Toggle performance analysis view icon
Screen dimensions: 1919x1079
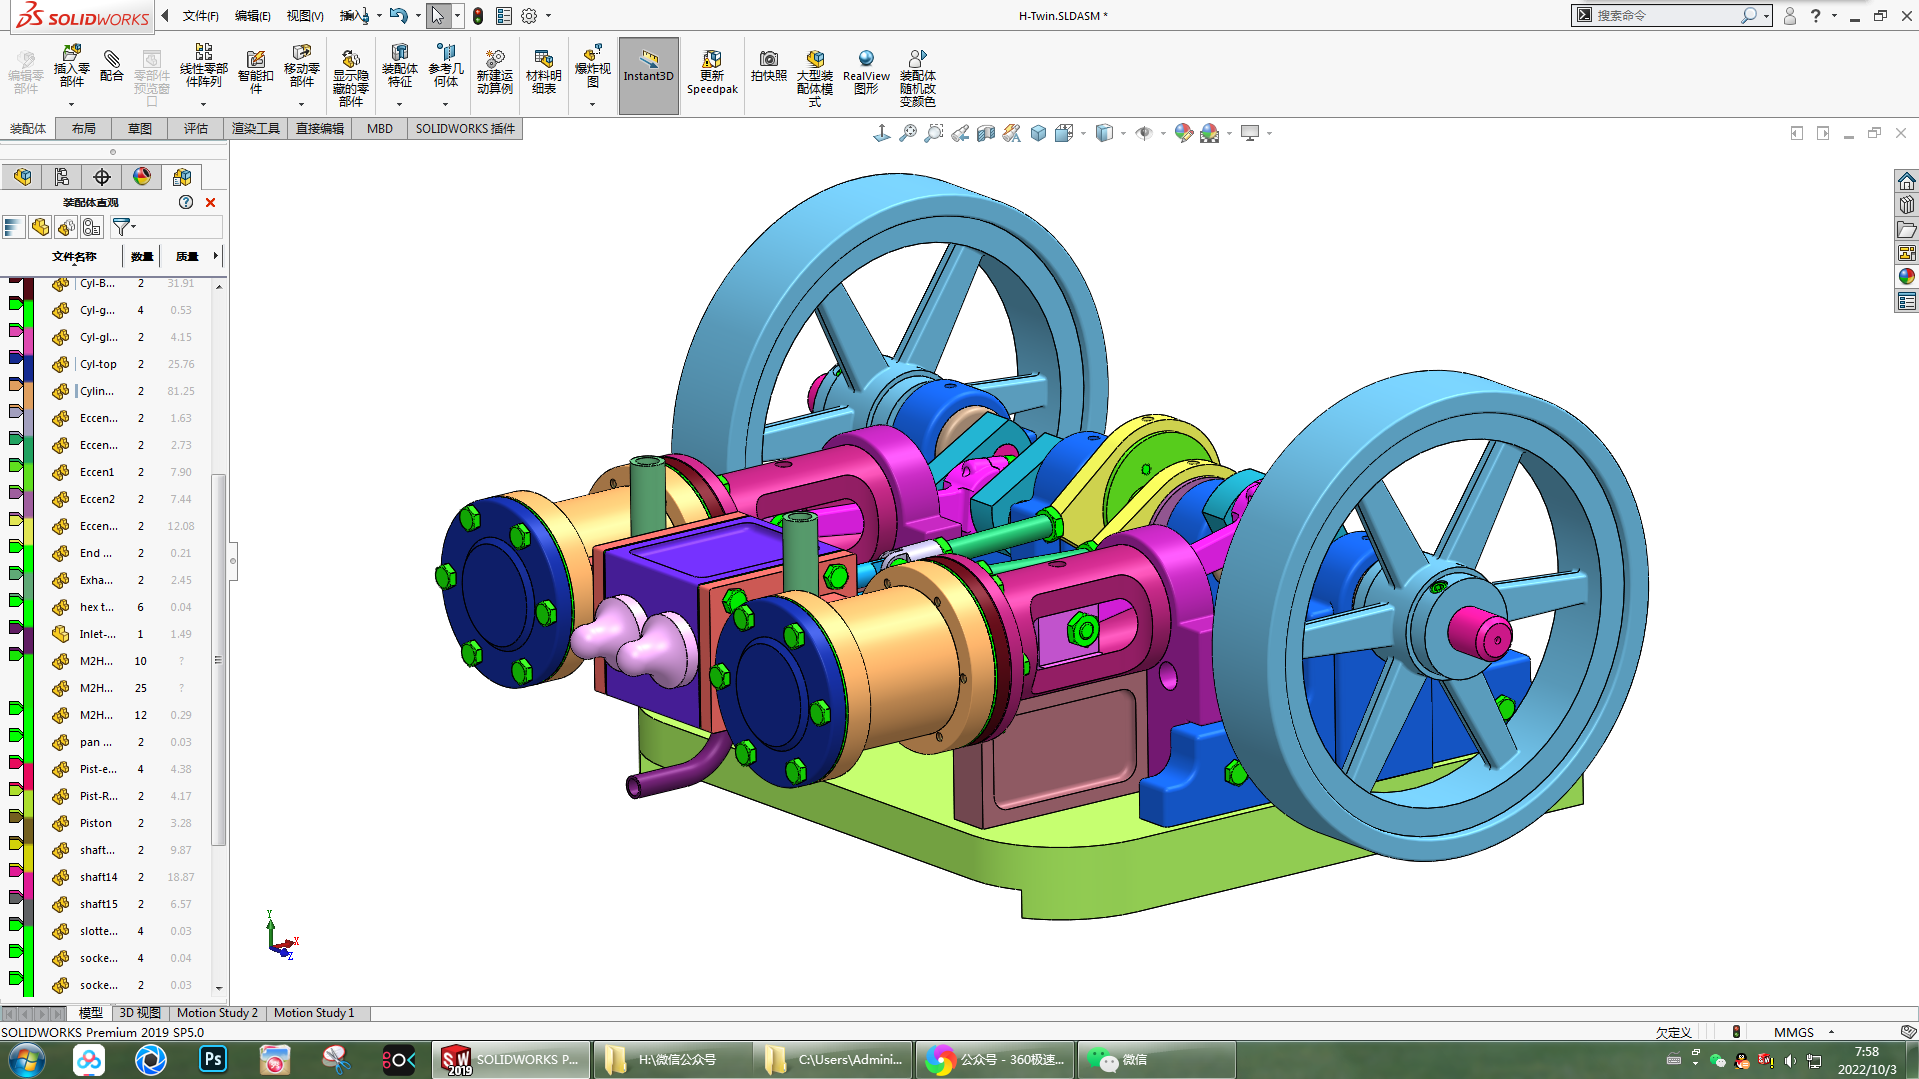tap(92, 227)
